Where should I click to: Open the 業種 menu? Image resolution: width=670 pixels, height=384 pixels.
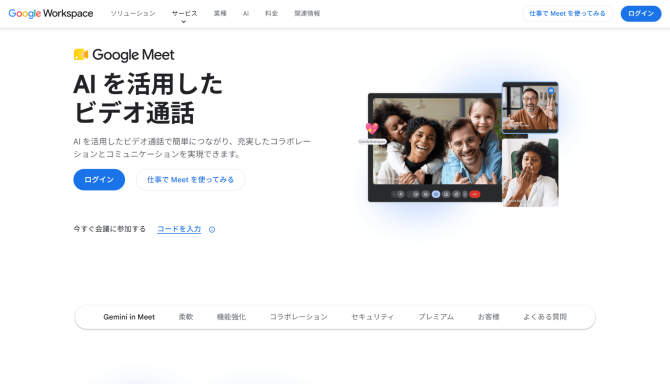pyautogui.click(x=220, y=13)
